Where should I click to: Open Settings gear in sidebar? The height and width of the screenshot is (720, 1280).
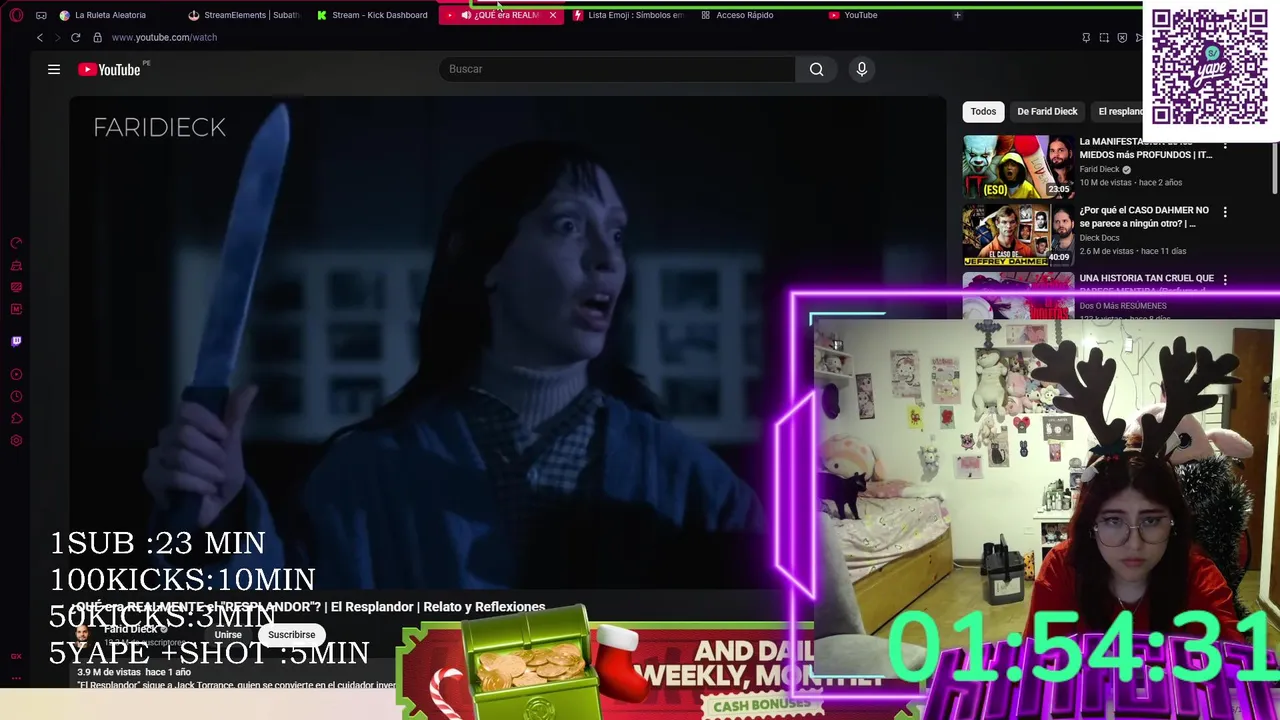coord(16,441)
